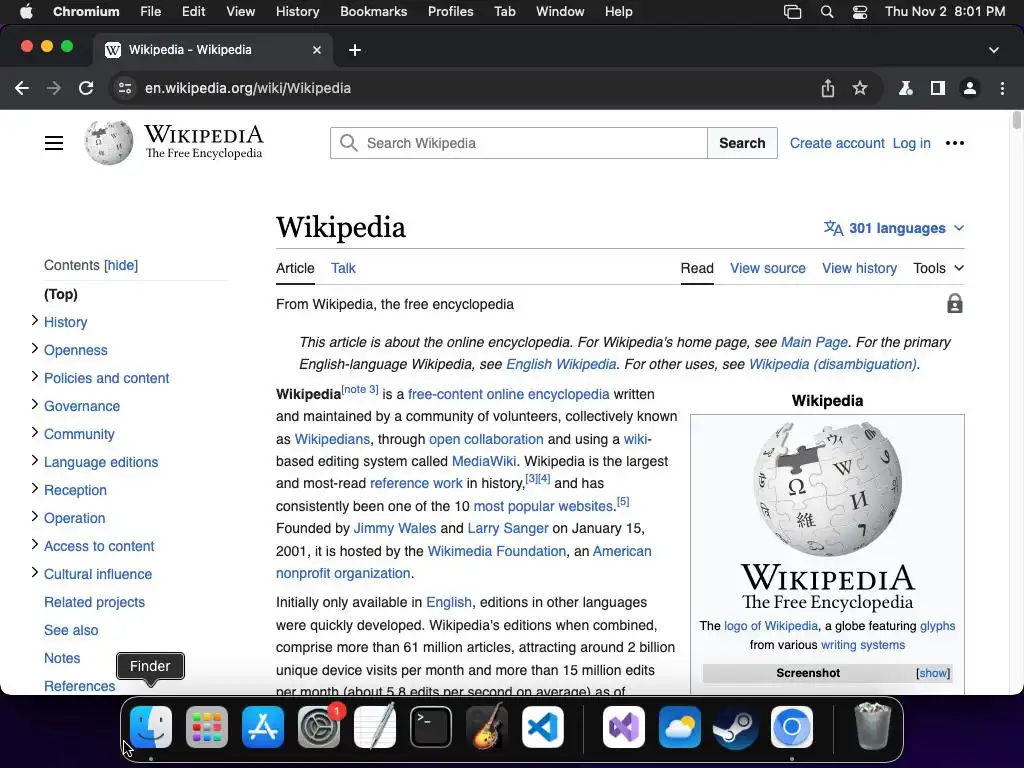Click the page protection padlock icon
The height and width of the screenshot is (768, 1024).
955,304
